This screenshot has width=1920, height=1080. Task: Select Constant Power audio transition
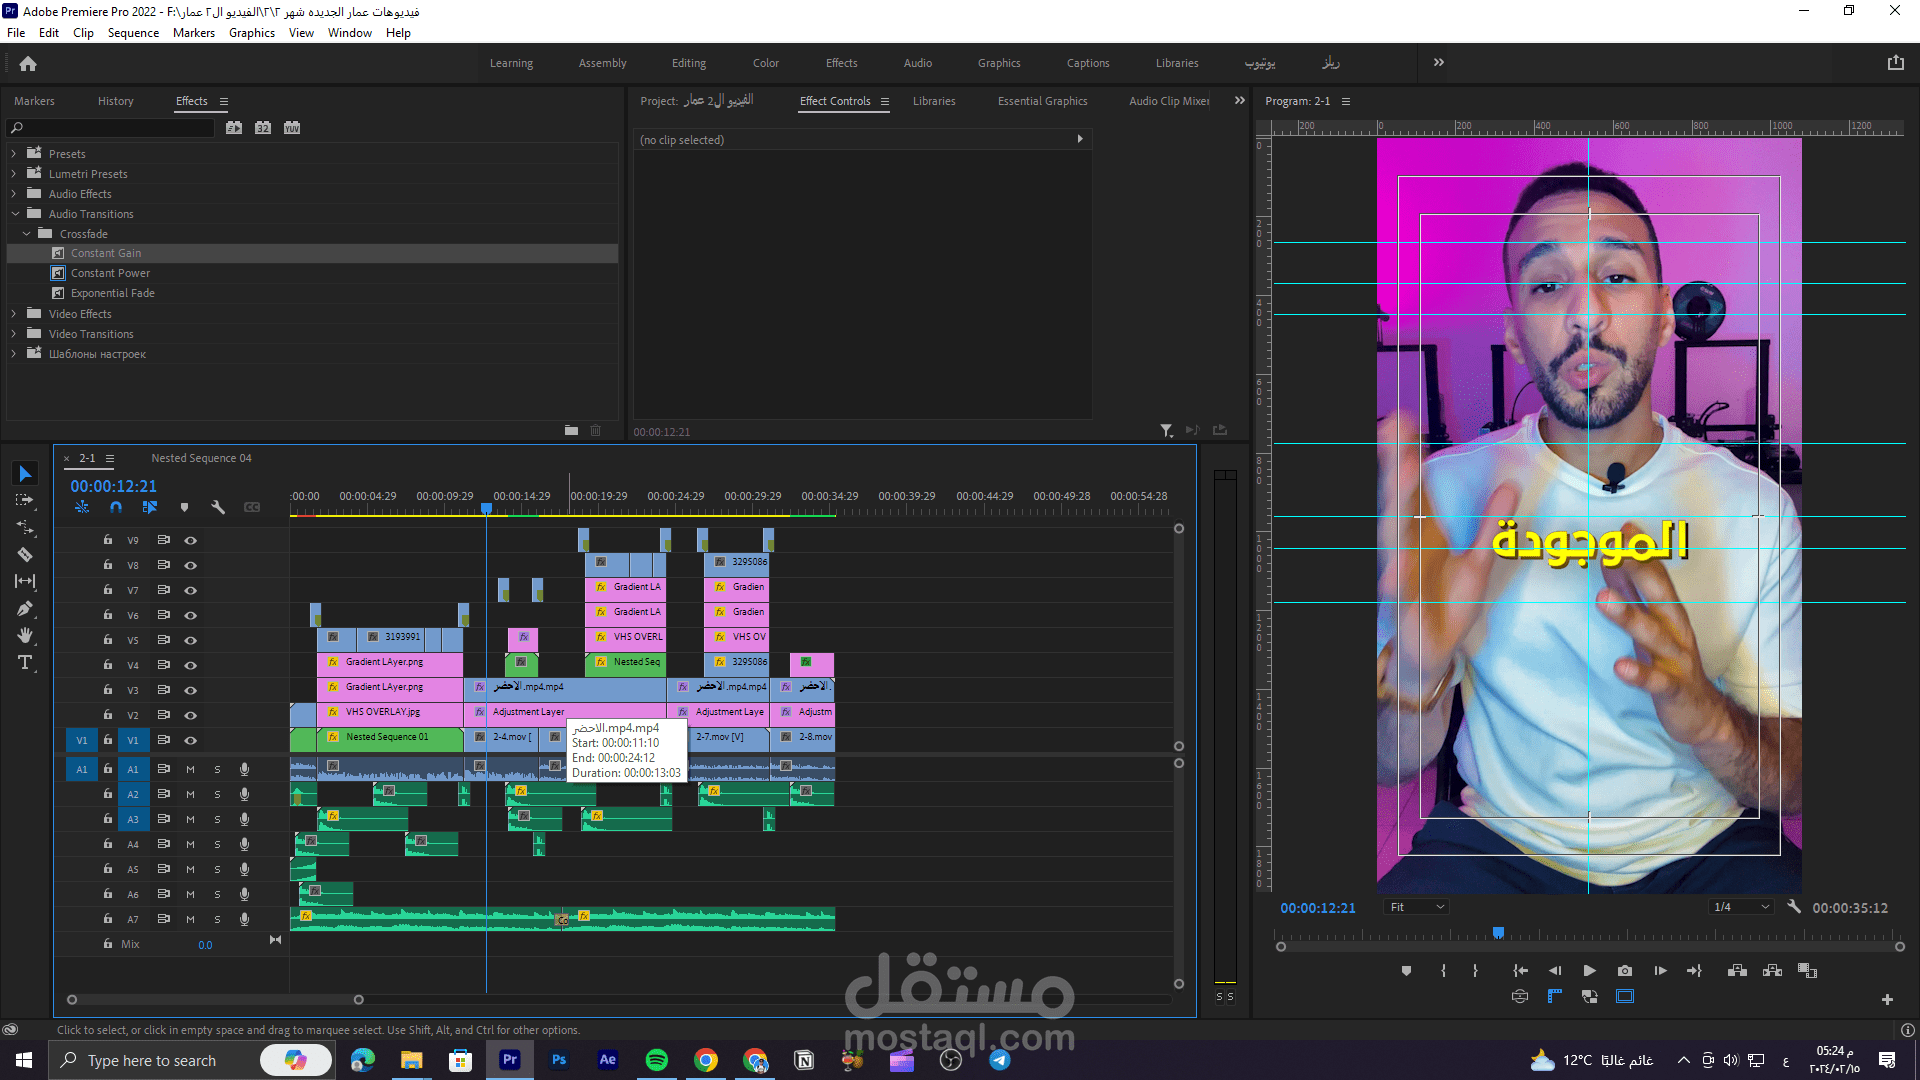[110, 273]
